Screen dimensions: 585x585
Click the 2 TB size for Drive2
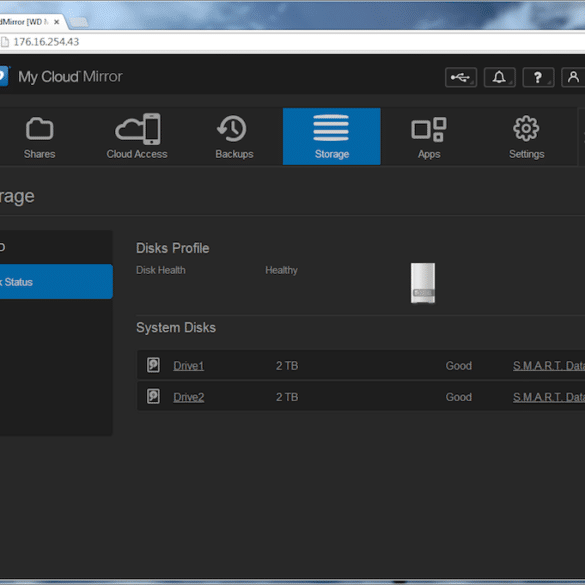(x=287, y=397)
